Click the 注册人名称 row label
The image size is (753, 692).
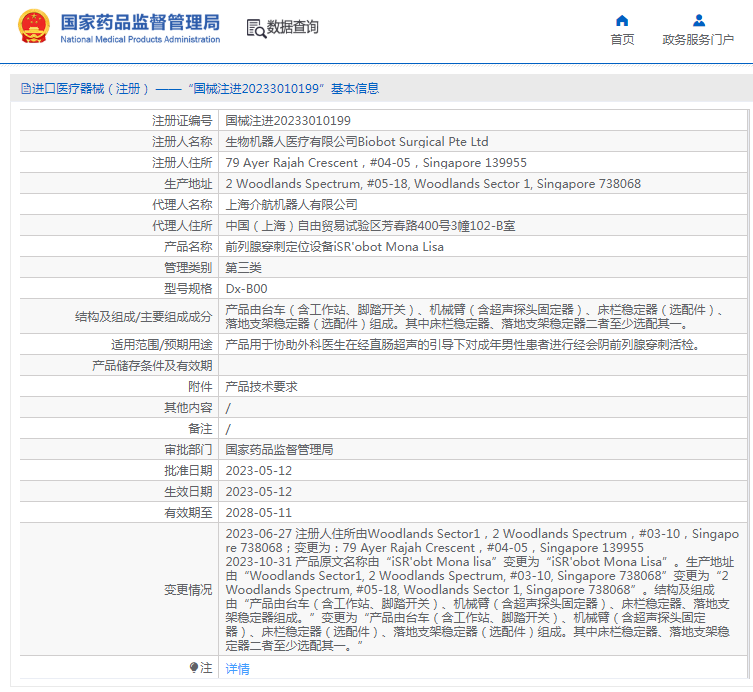(182, 142)
